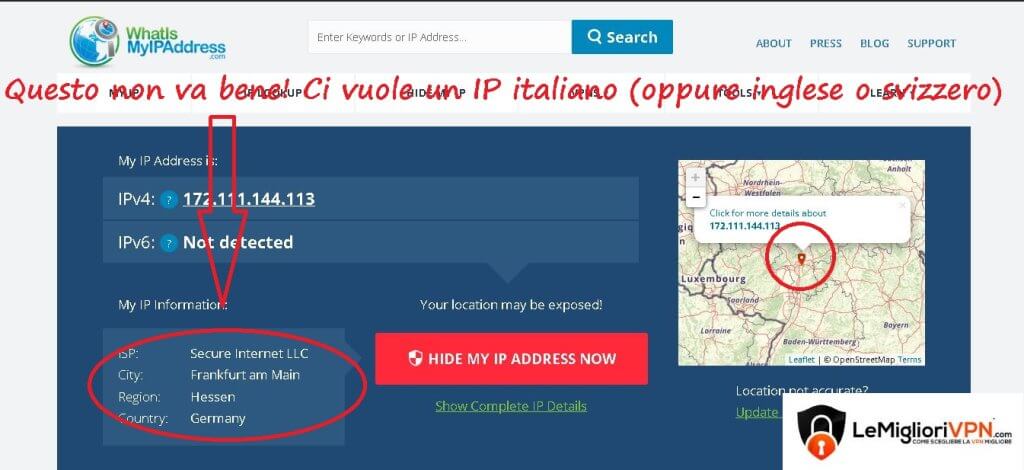Click the IPv4 question mark help icon
The image size is (1024, 470).
pyautogui.click(x=169, y=200)
